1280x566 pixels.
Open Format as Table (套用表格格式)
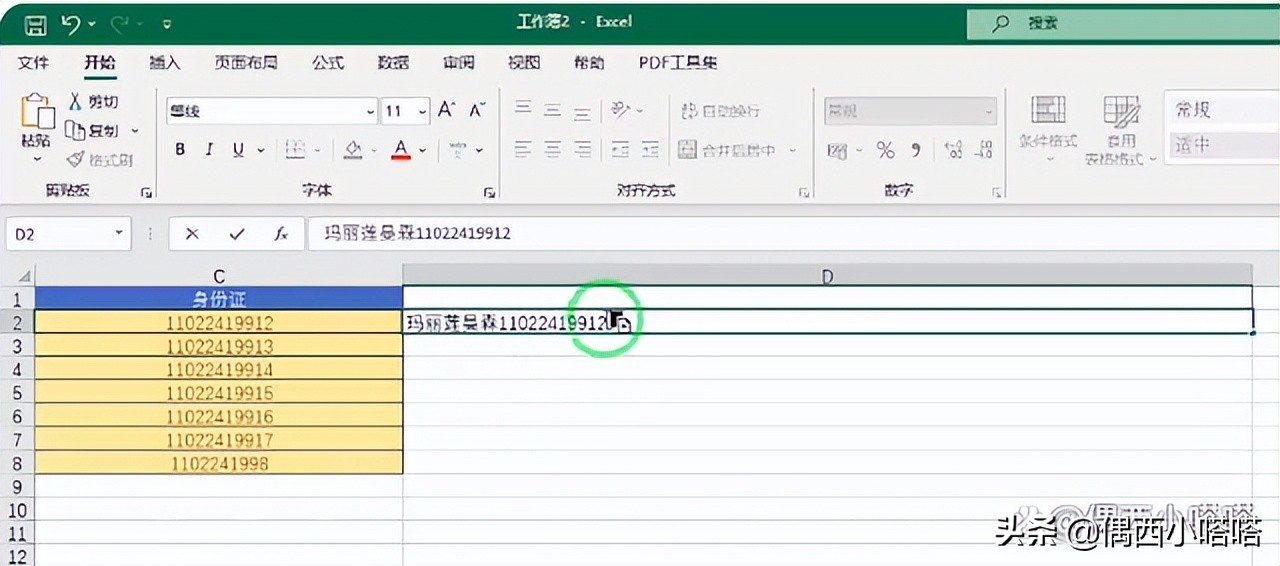click(1121, 130)
